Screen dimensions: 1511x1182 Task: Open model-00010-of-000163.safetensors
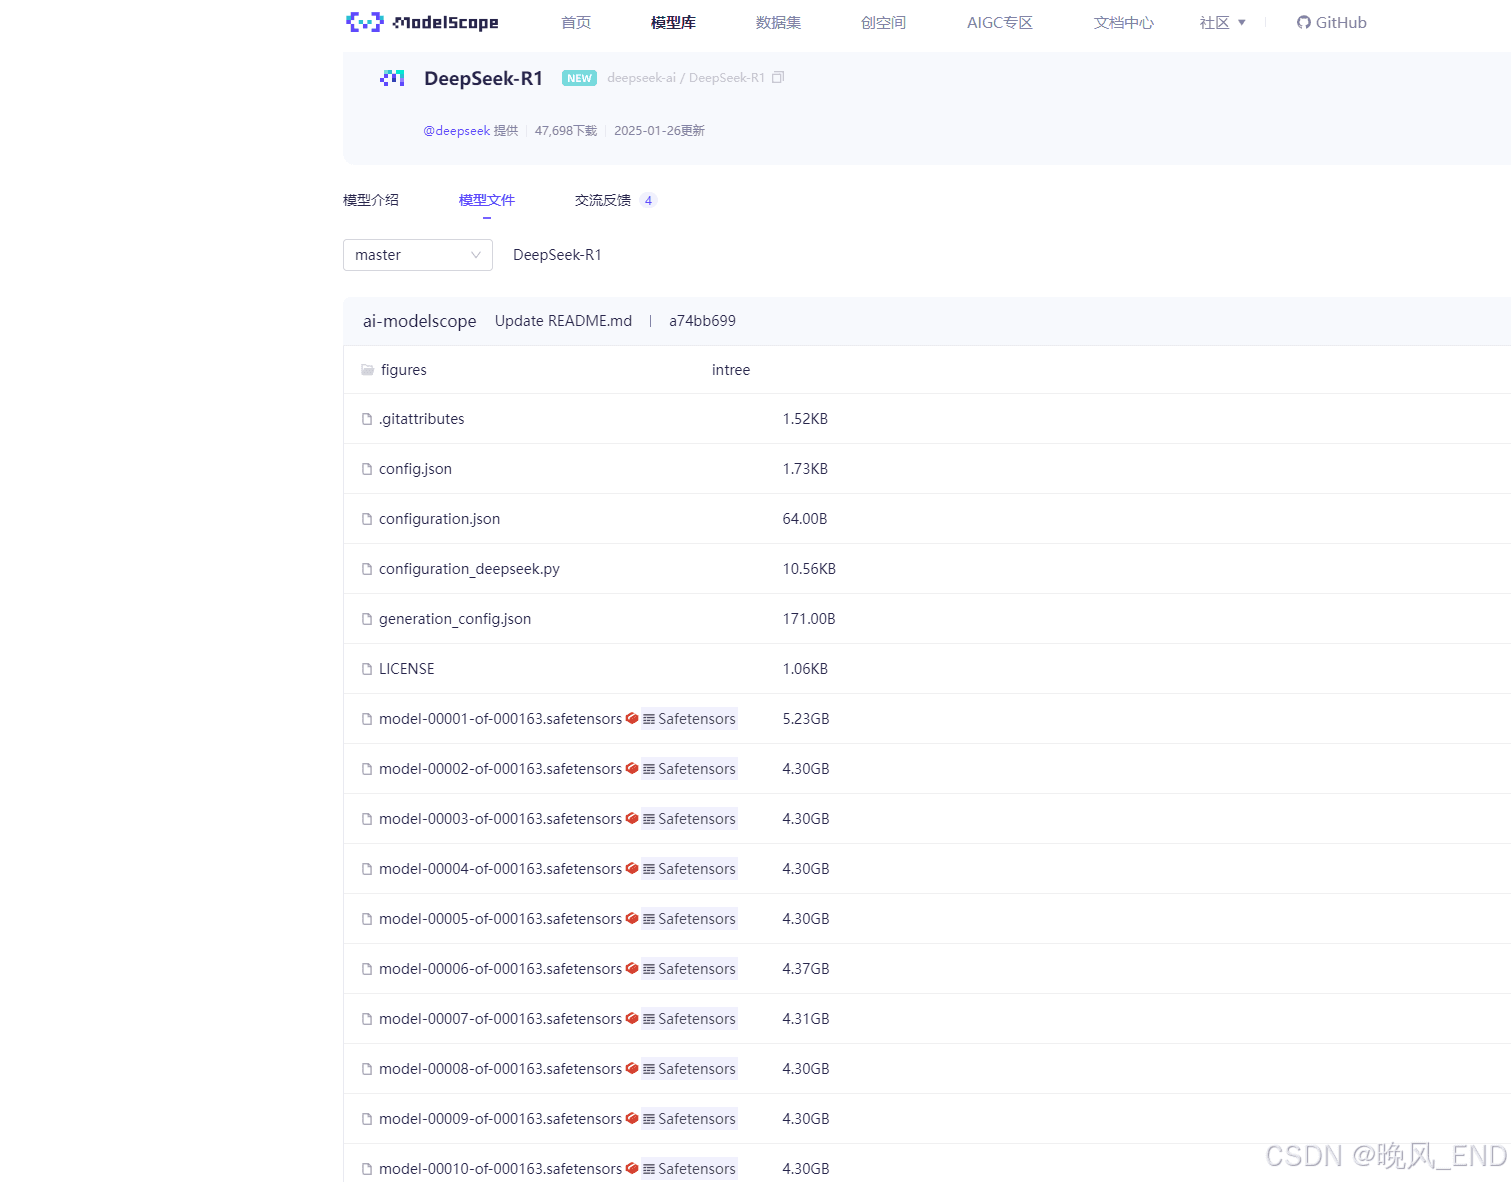point(500,1169)
